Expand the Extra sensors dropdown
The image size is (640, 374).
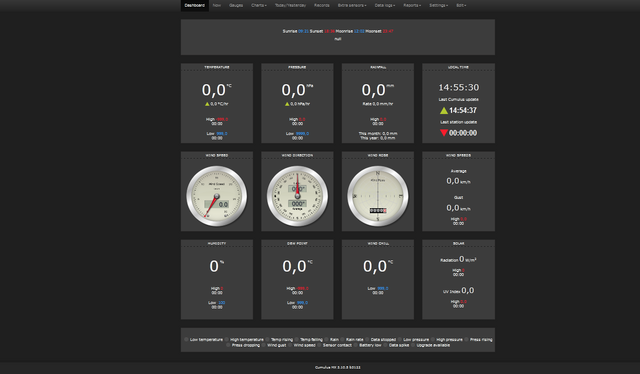click(352, 5)
